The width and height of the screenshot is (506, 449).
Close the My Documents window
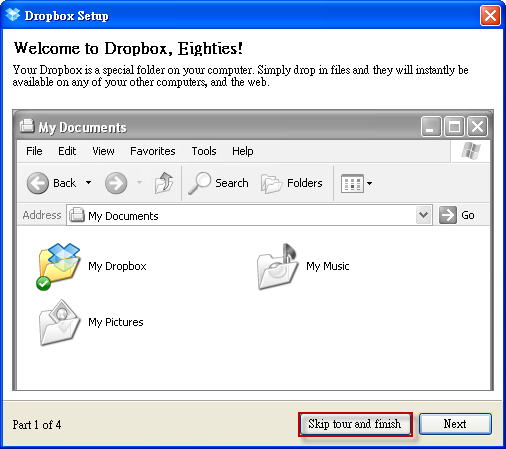pos(477,127)
